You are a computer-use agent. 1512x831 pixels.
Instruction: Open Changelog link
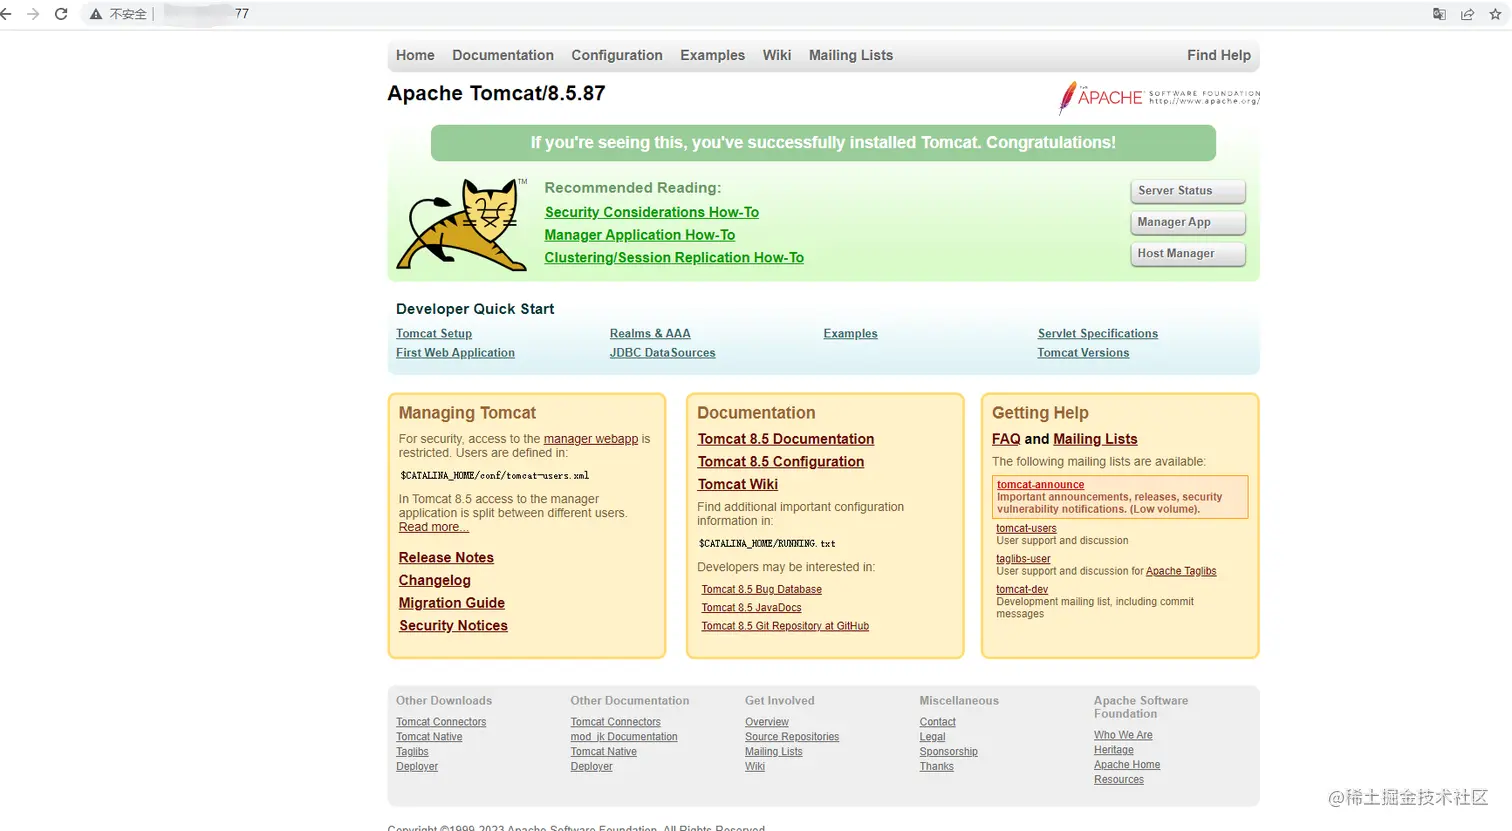(x=435, y=580)
